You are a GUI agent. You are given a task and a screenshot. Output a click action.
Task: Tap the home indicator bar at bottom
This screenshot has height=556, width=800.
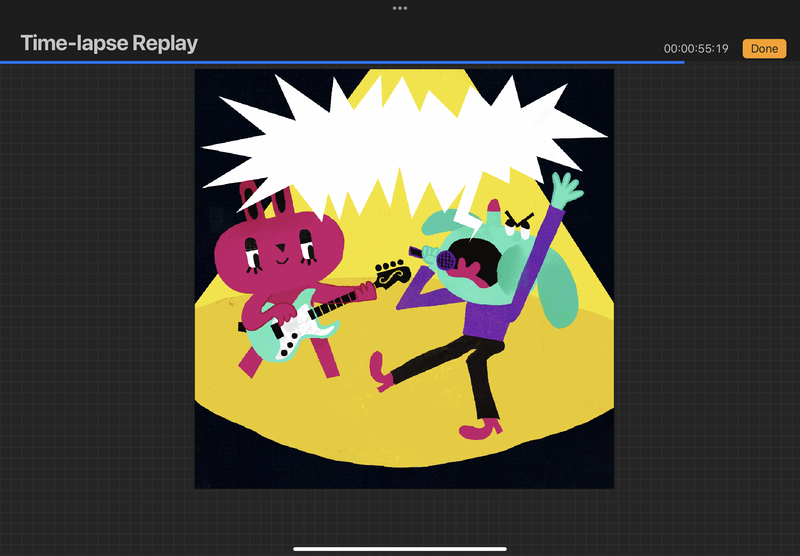(x=400, y=548)
